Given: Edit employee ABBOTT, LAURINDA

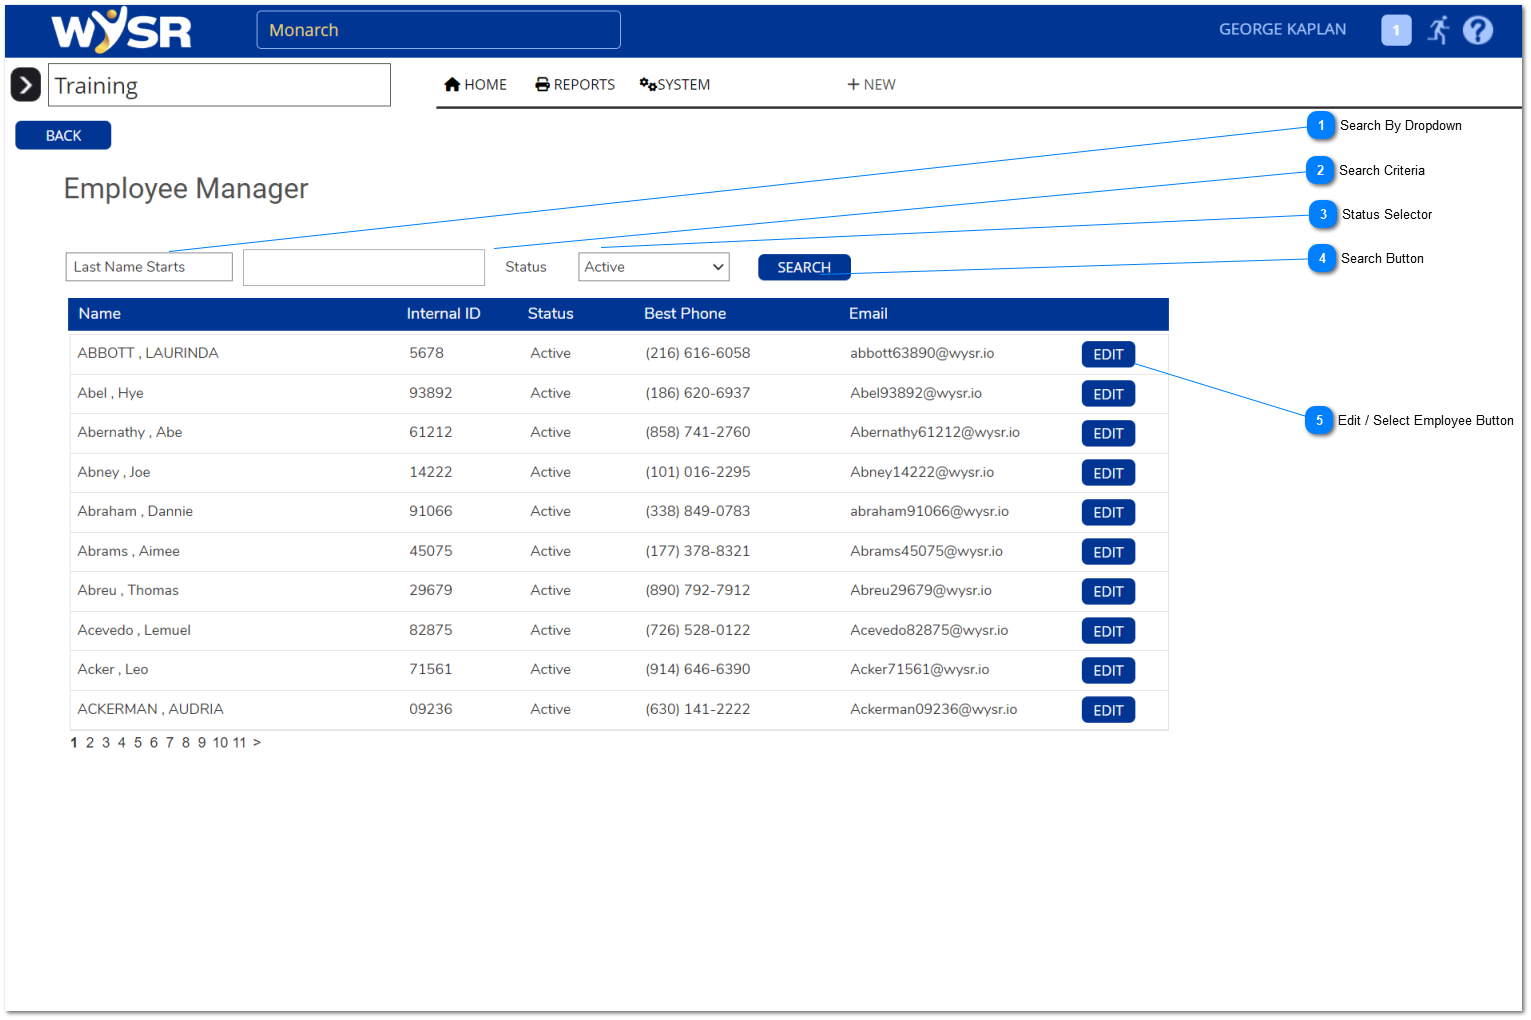Looking at the screenshot, I should click(x=1108, y=355).
